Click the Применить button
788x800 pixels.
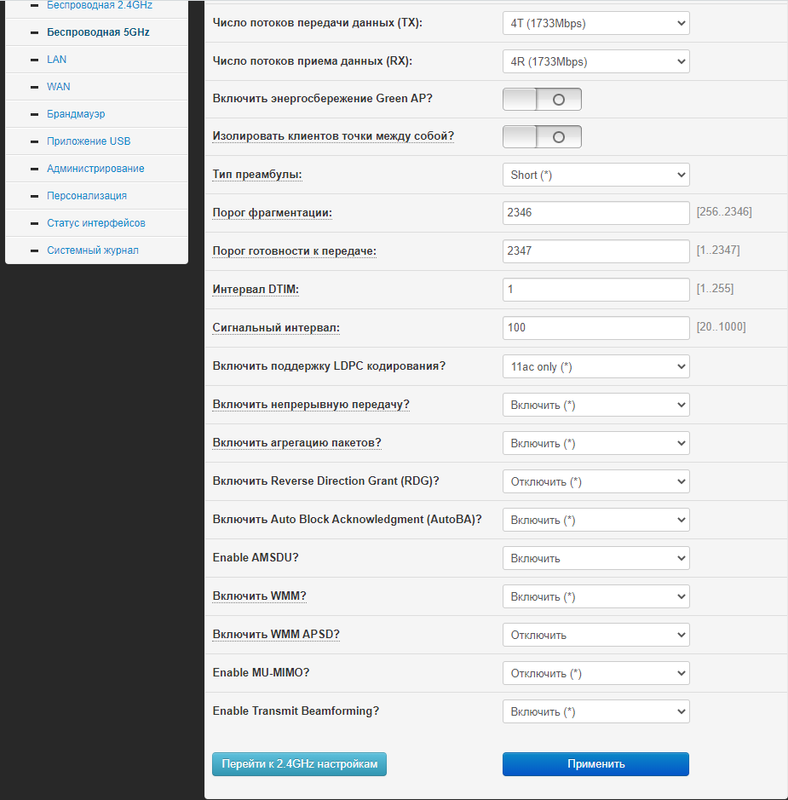[596, 764]
